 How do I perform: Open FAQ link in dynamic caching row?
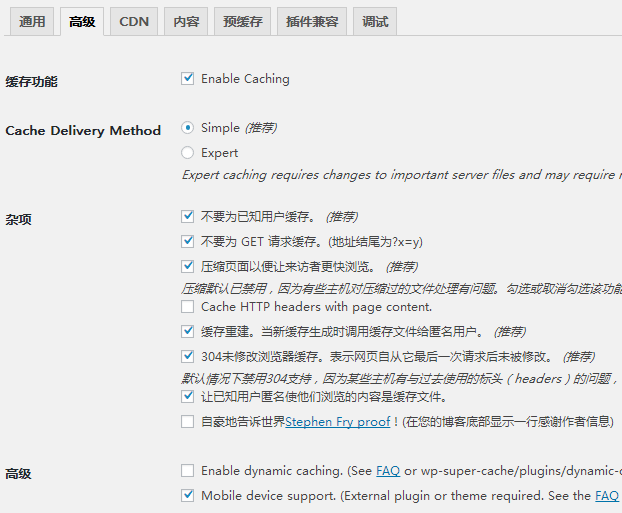click(x=388, y=471)
